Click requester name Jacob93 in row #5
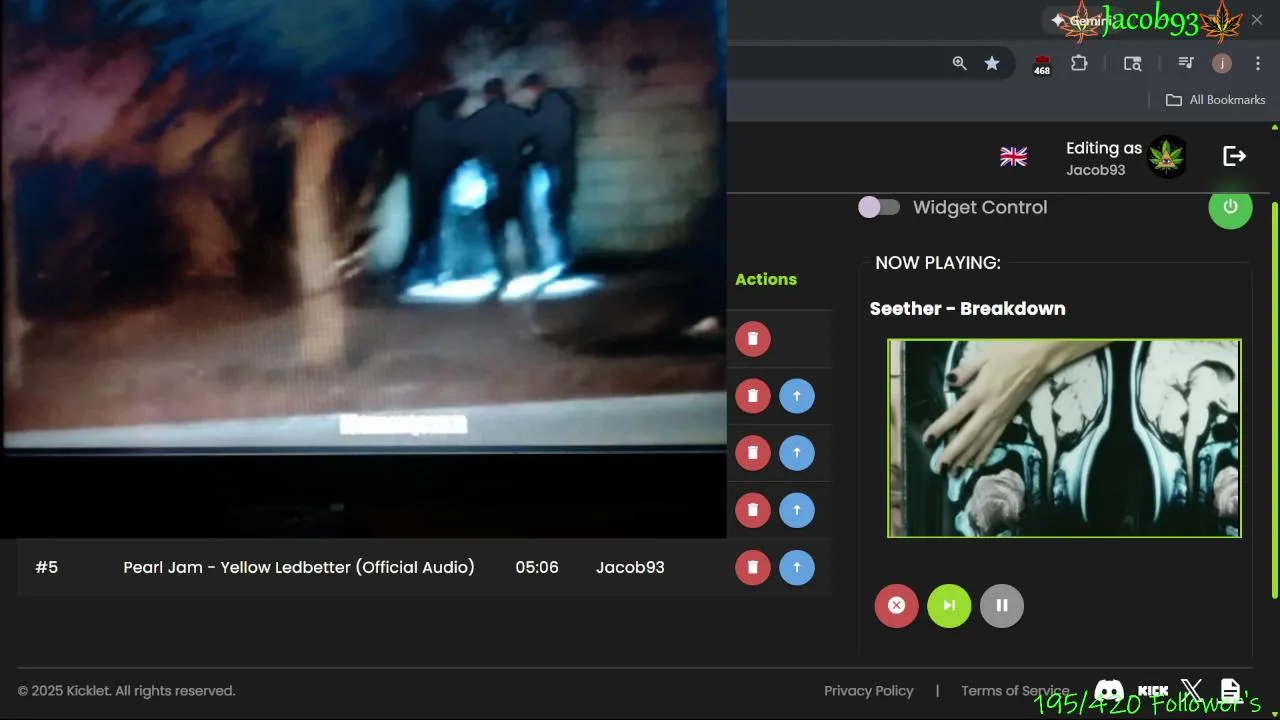1280x720 pixels. 630,567
